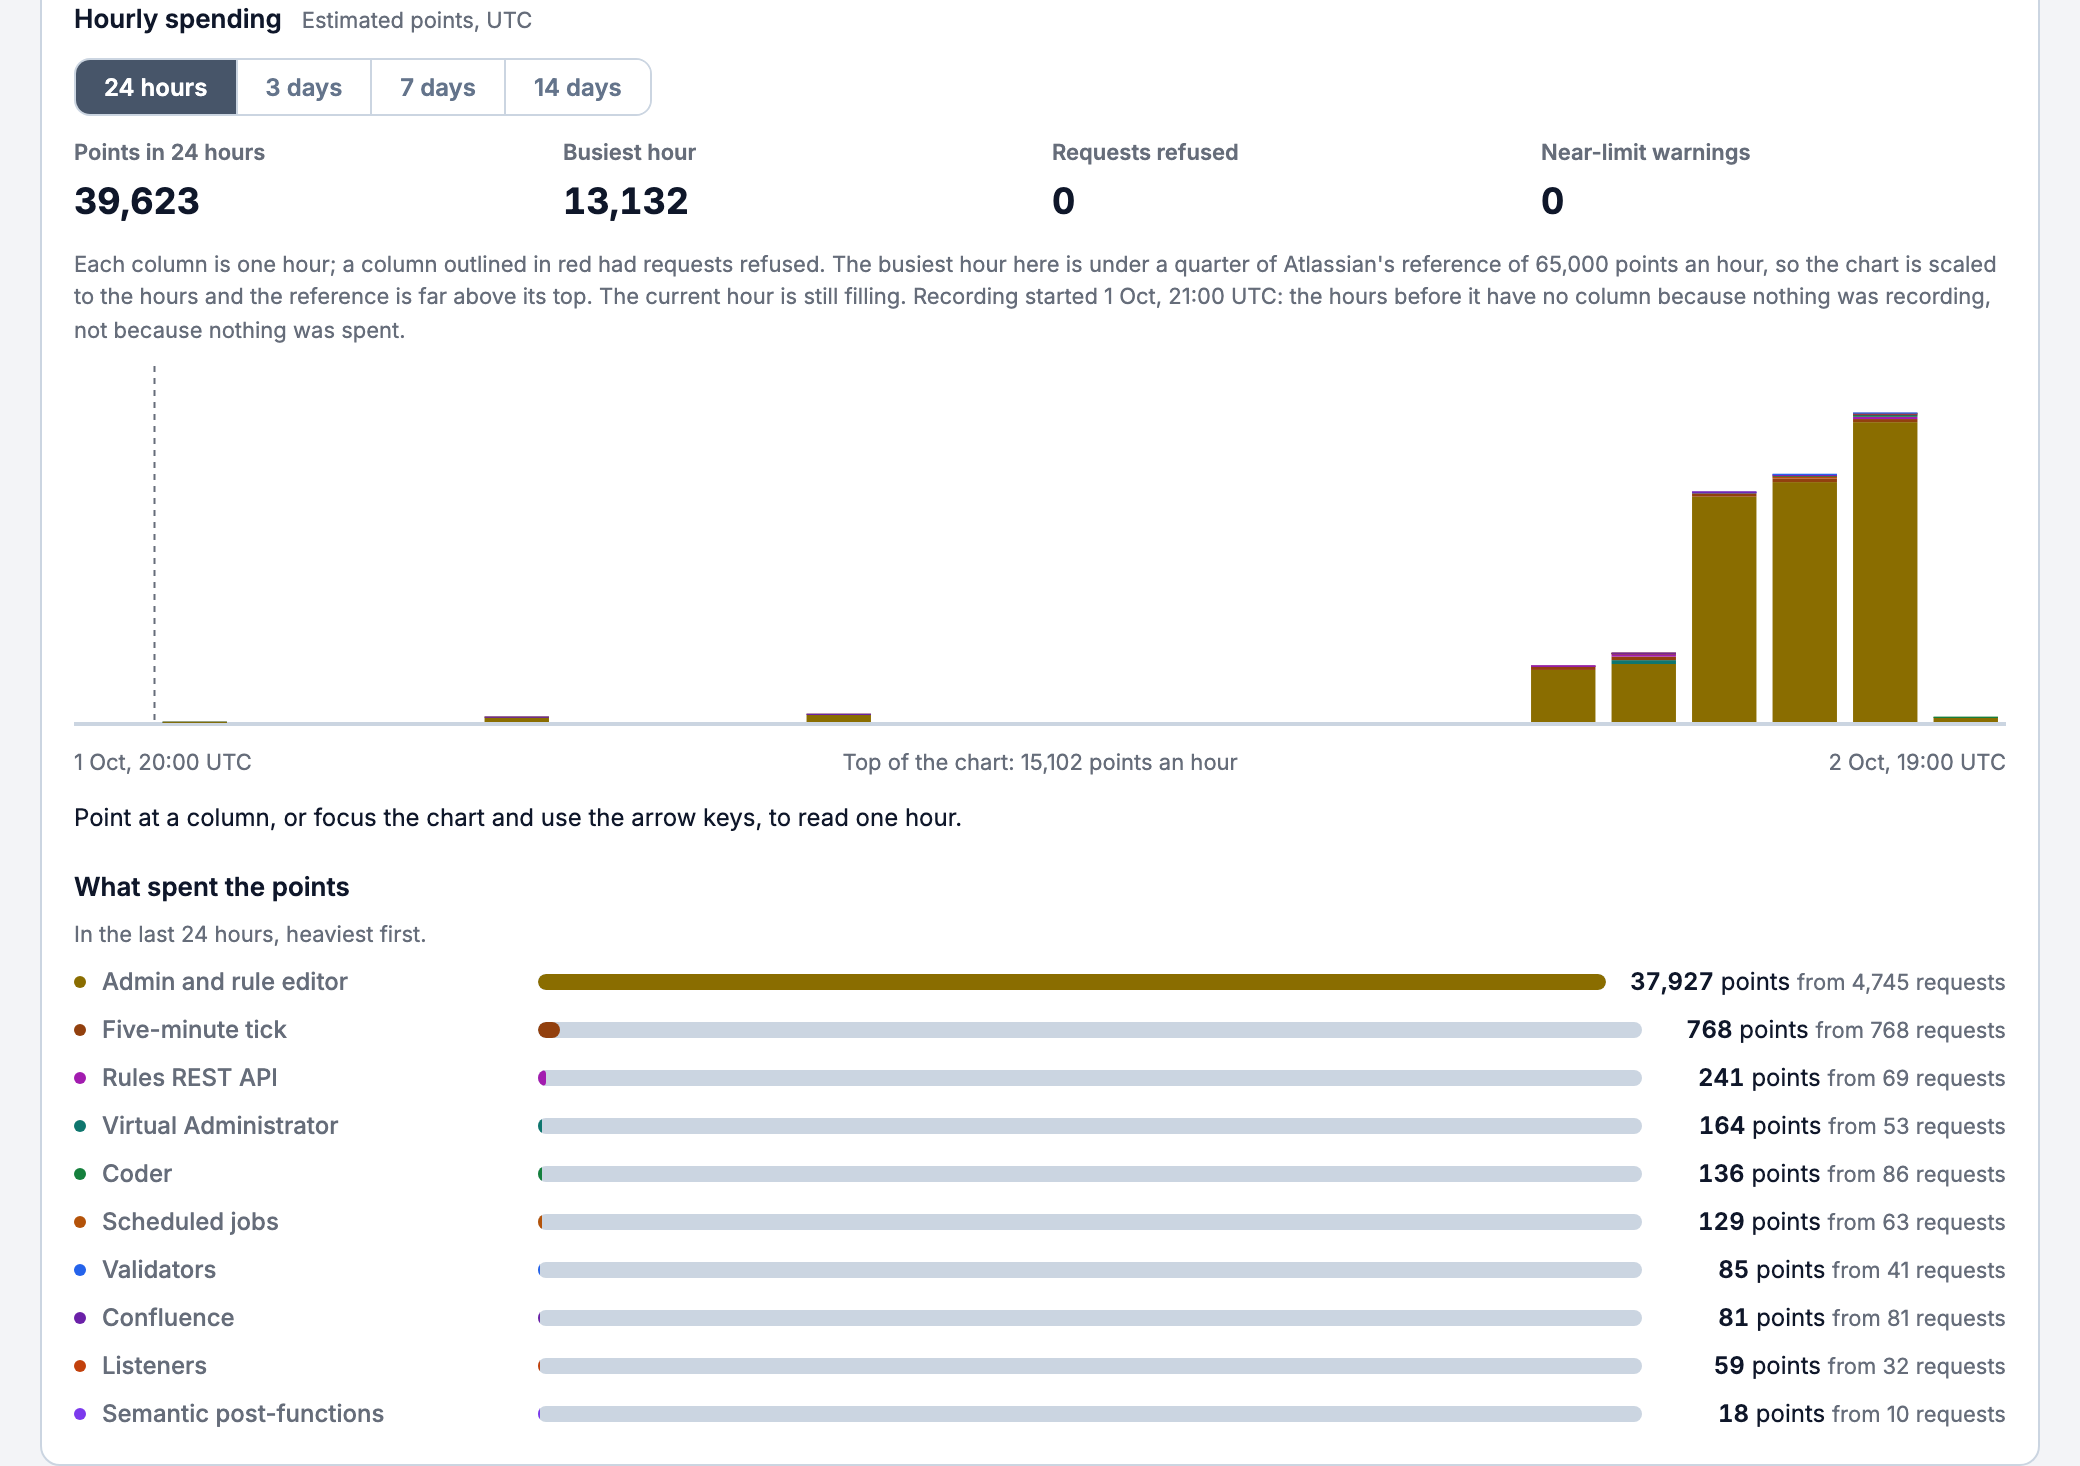The image size is (2080, 1466).
Task: Click the 'Five-minute tick' label
Action: [194, 1030]
